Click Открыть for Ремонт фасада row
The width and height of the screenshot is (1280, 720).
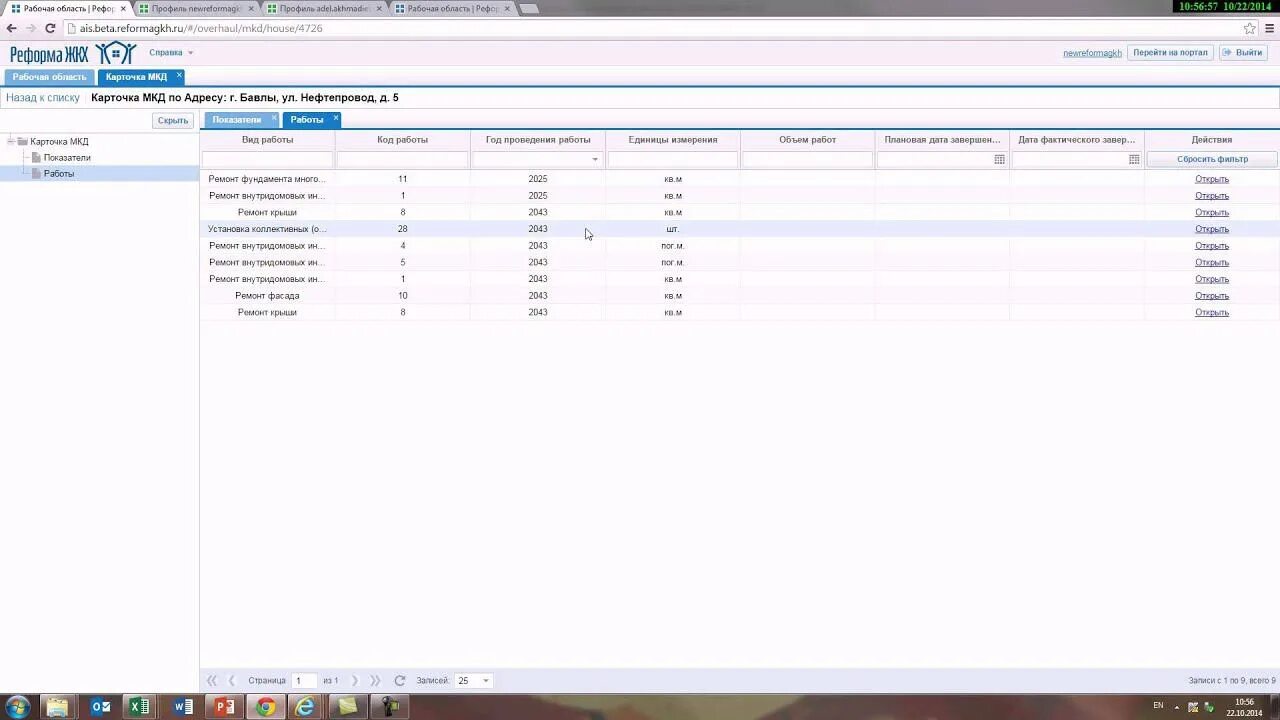pos(1212,296)
